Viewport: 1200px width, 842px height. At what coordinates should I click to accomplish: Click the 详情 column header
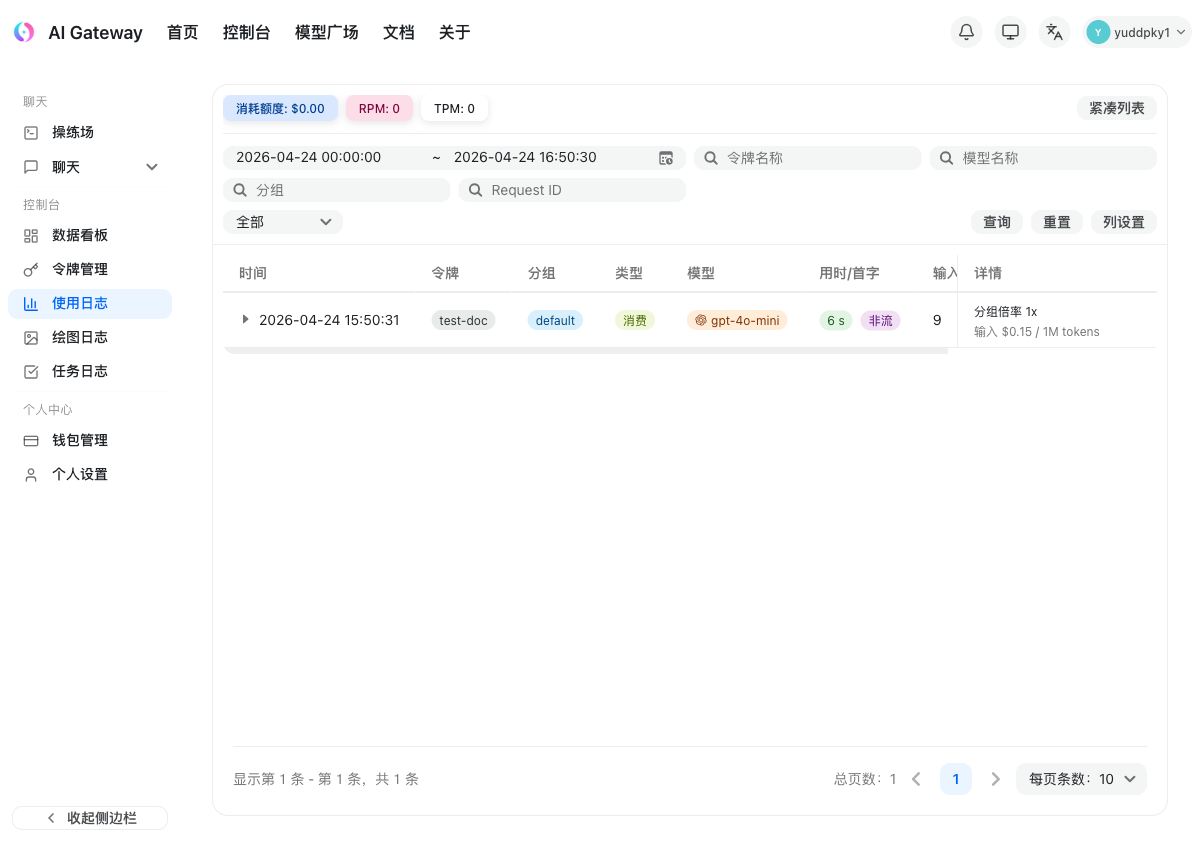(988, 273)
